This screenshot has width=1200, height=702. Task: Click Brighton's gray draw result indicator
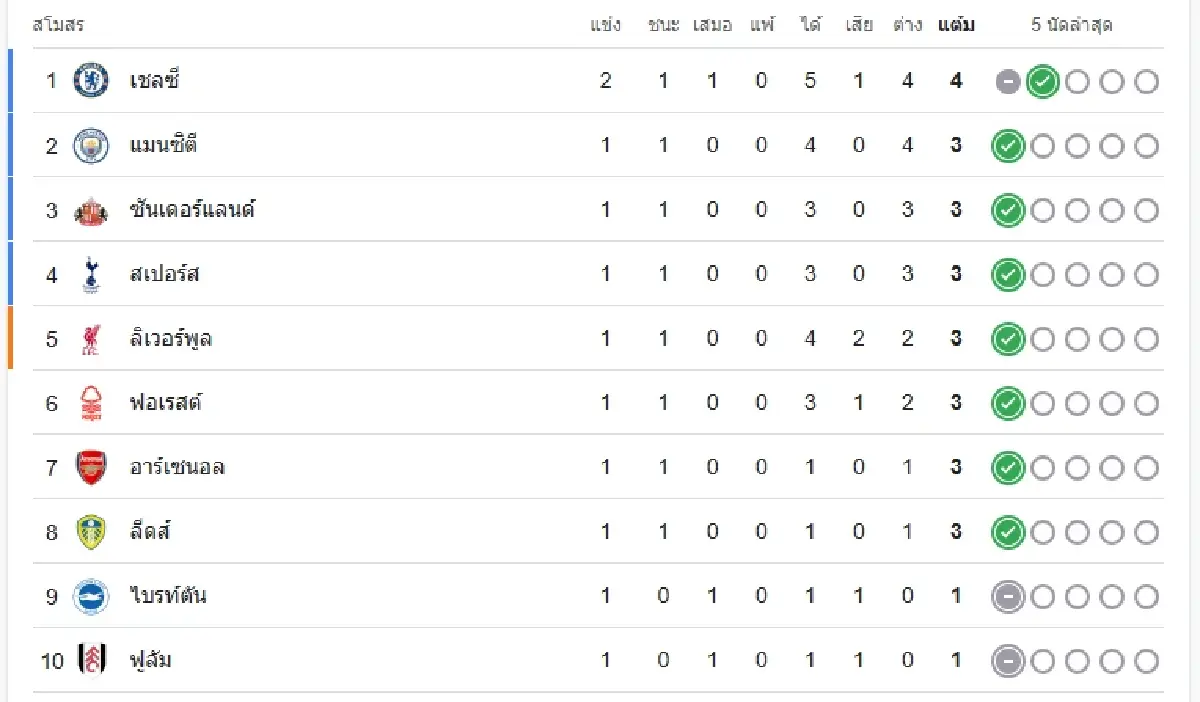point(1008,597)
